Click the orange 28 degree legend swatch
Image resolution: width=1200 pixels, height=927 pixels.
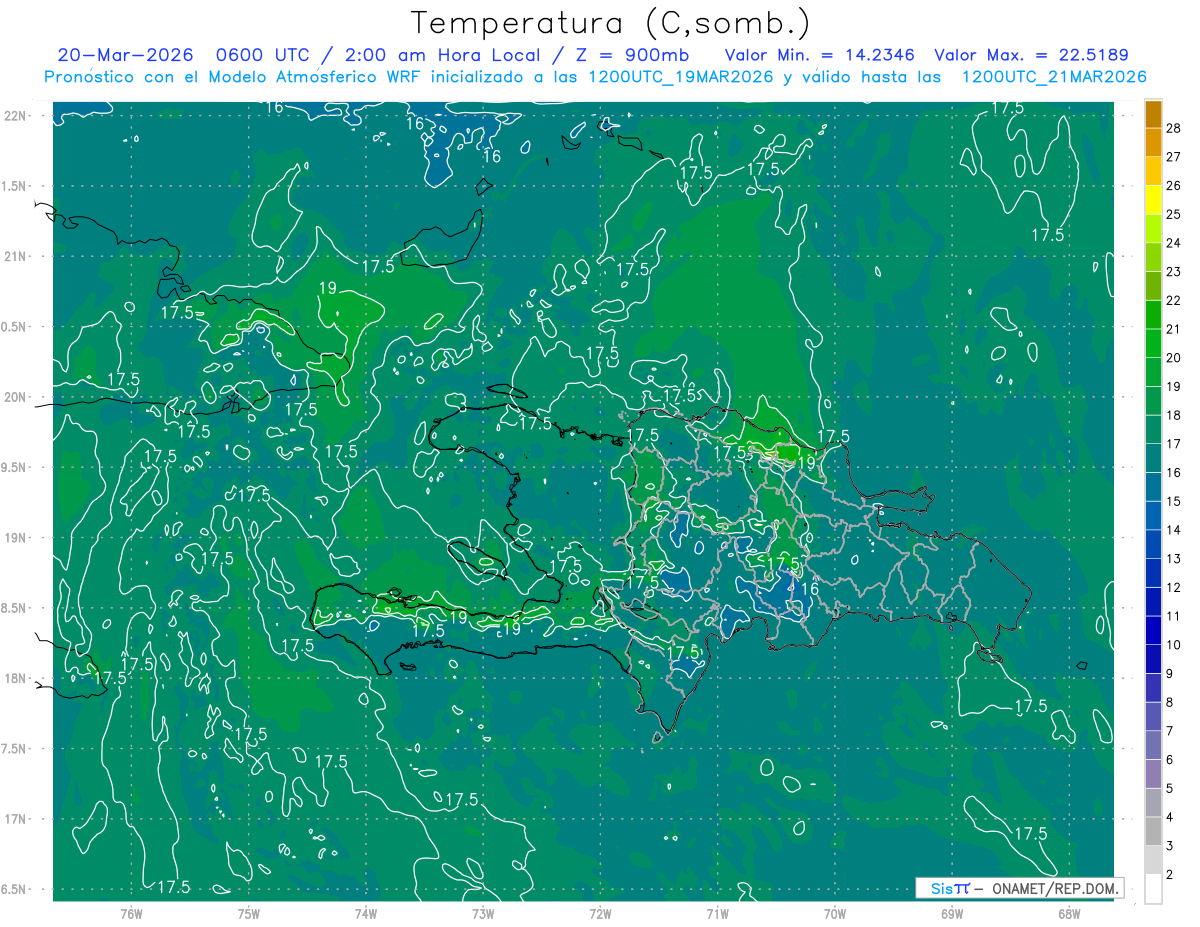[x=1153, y=115]
